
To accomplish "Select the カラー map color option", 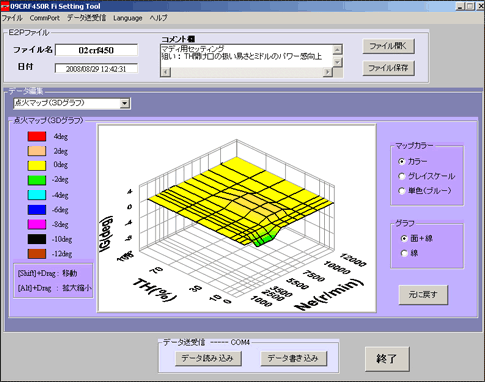I will [402, 162].
